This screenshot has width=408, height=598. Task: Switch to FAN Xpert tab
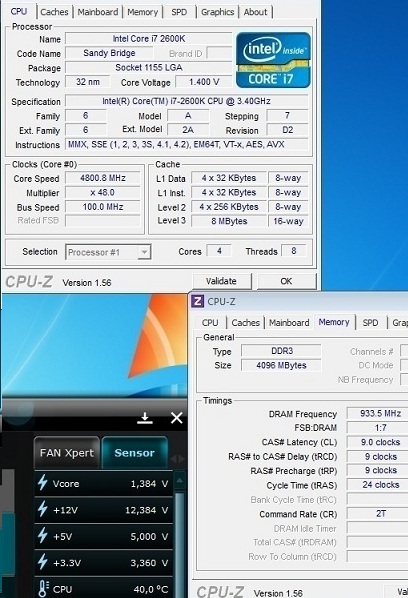click(x=67, y=453)
